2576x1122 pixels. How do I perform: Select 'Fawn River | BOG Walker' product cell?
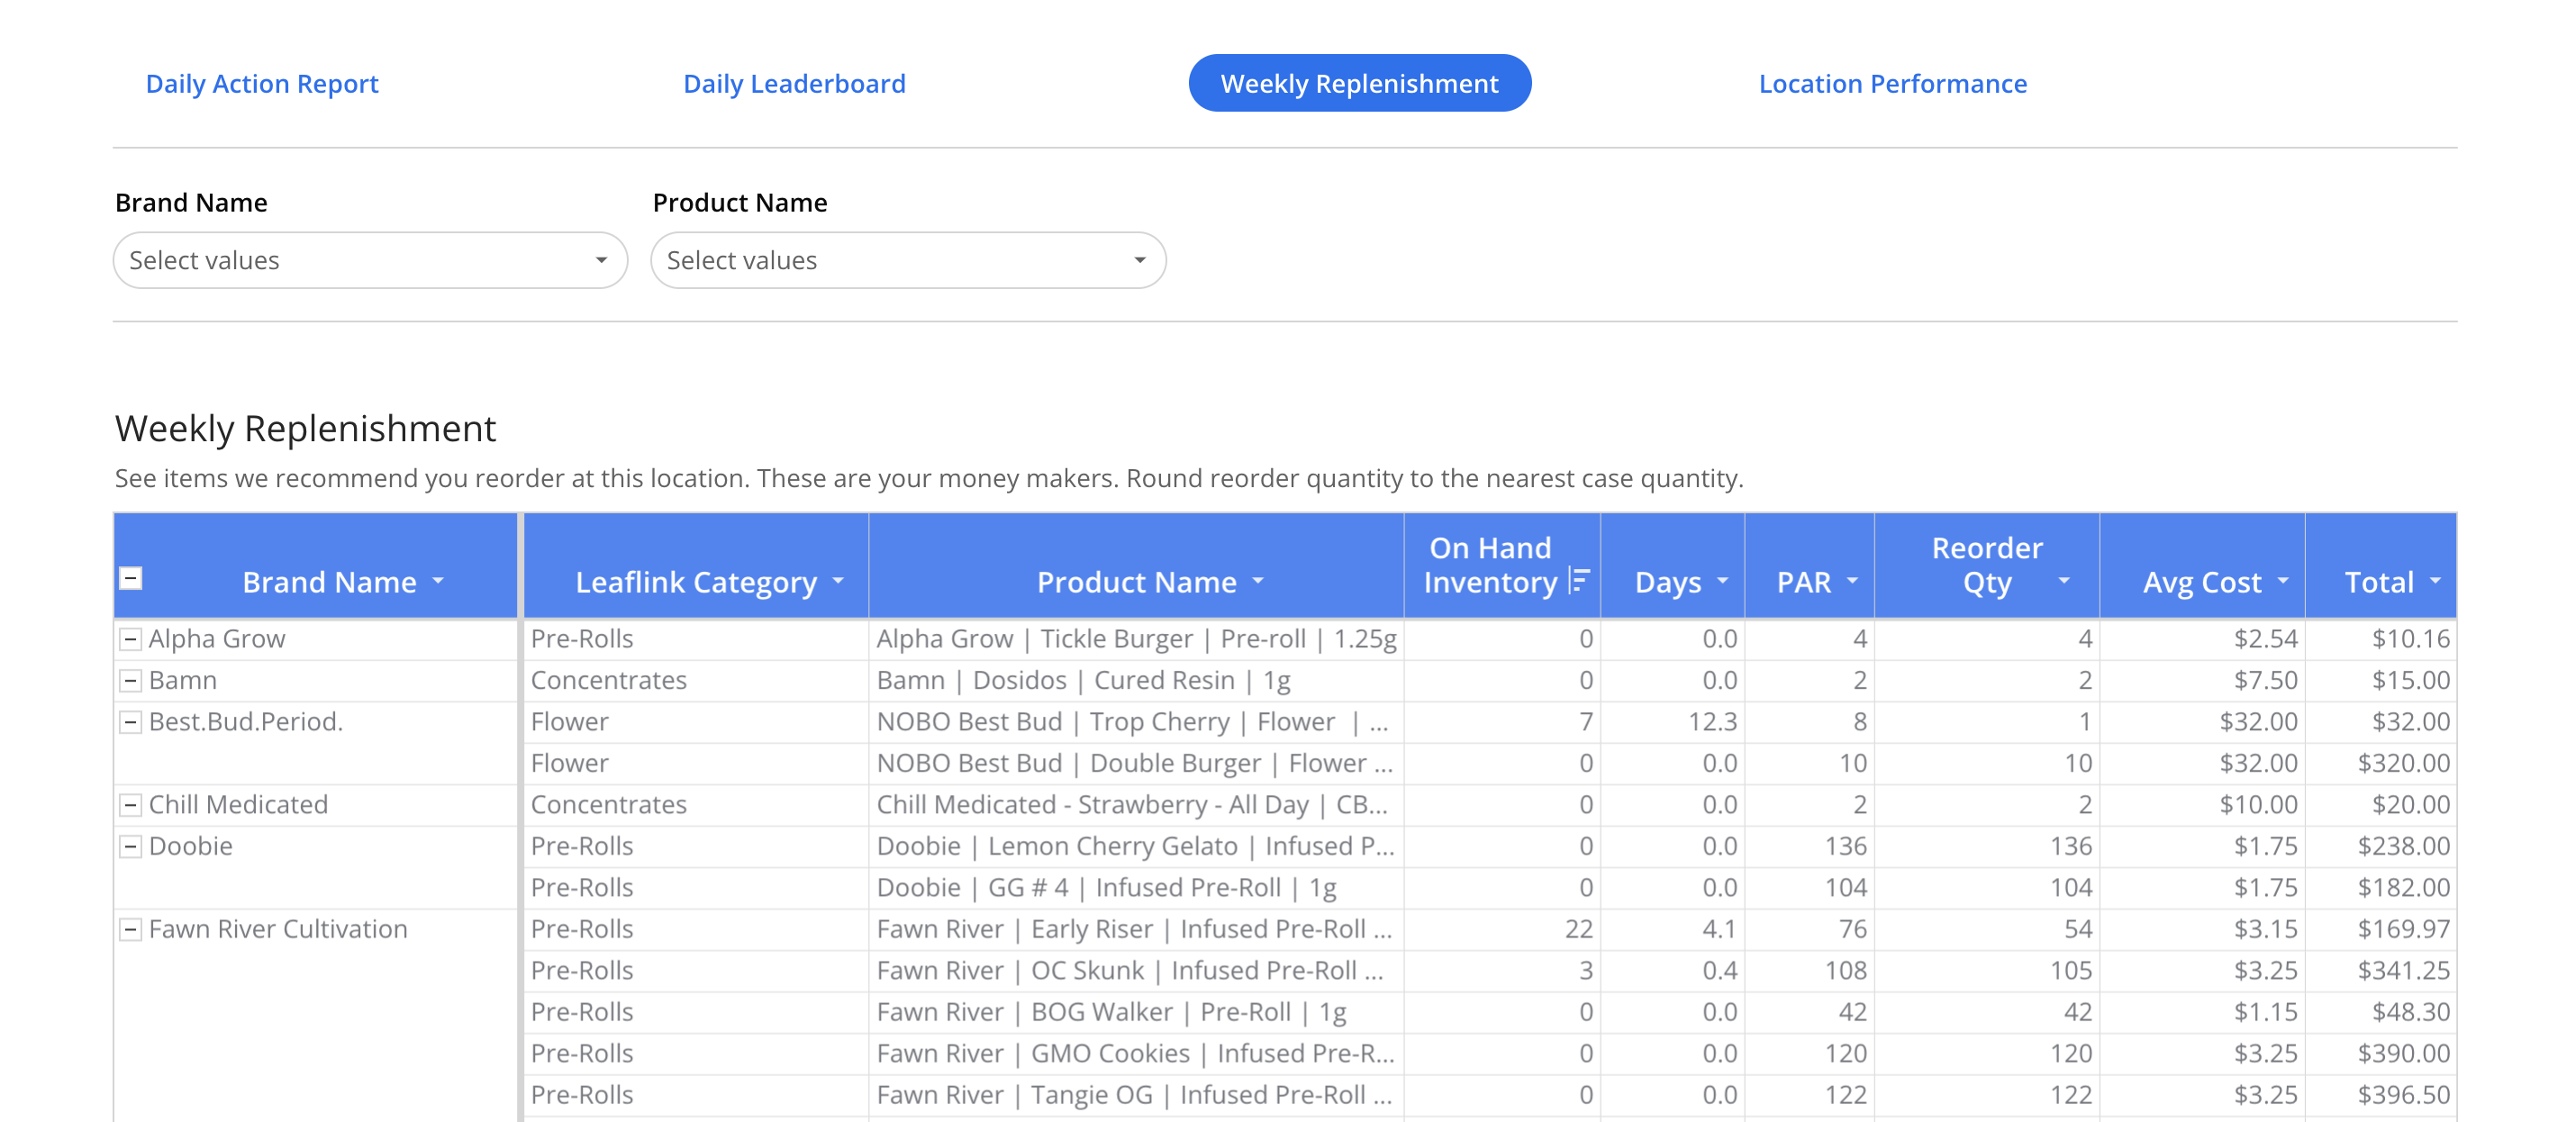tap(1136, 1012)
